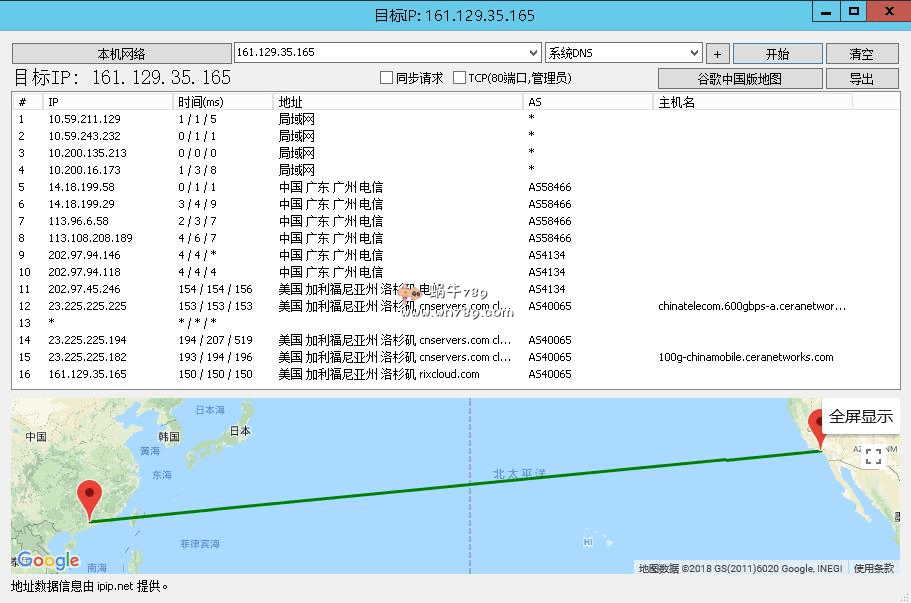Open the 系统DNS dropdown list

coord(694,53)
